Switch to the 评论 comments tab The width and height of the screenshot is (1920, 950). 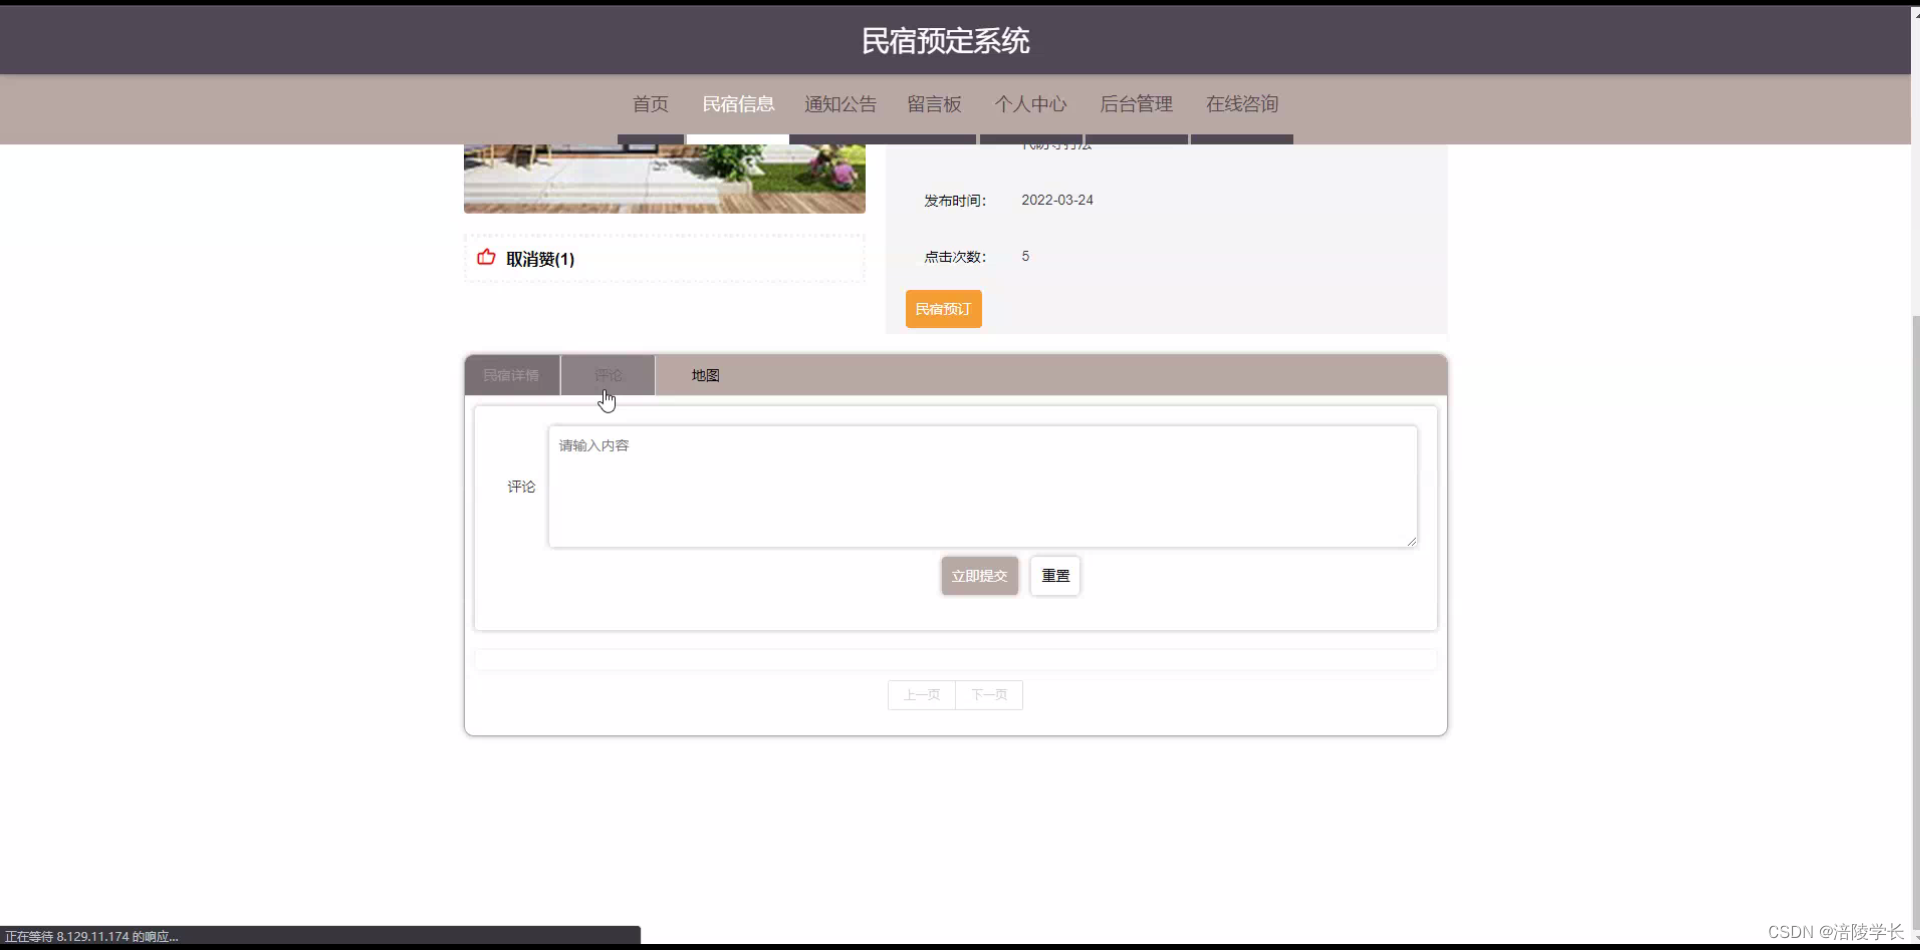[x=608, y=375]
